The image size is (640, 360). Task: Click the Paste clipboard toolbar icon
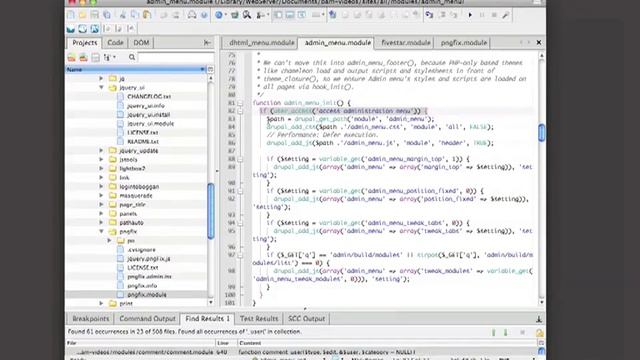click(147, 15)
